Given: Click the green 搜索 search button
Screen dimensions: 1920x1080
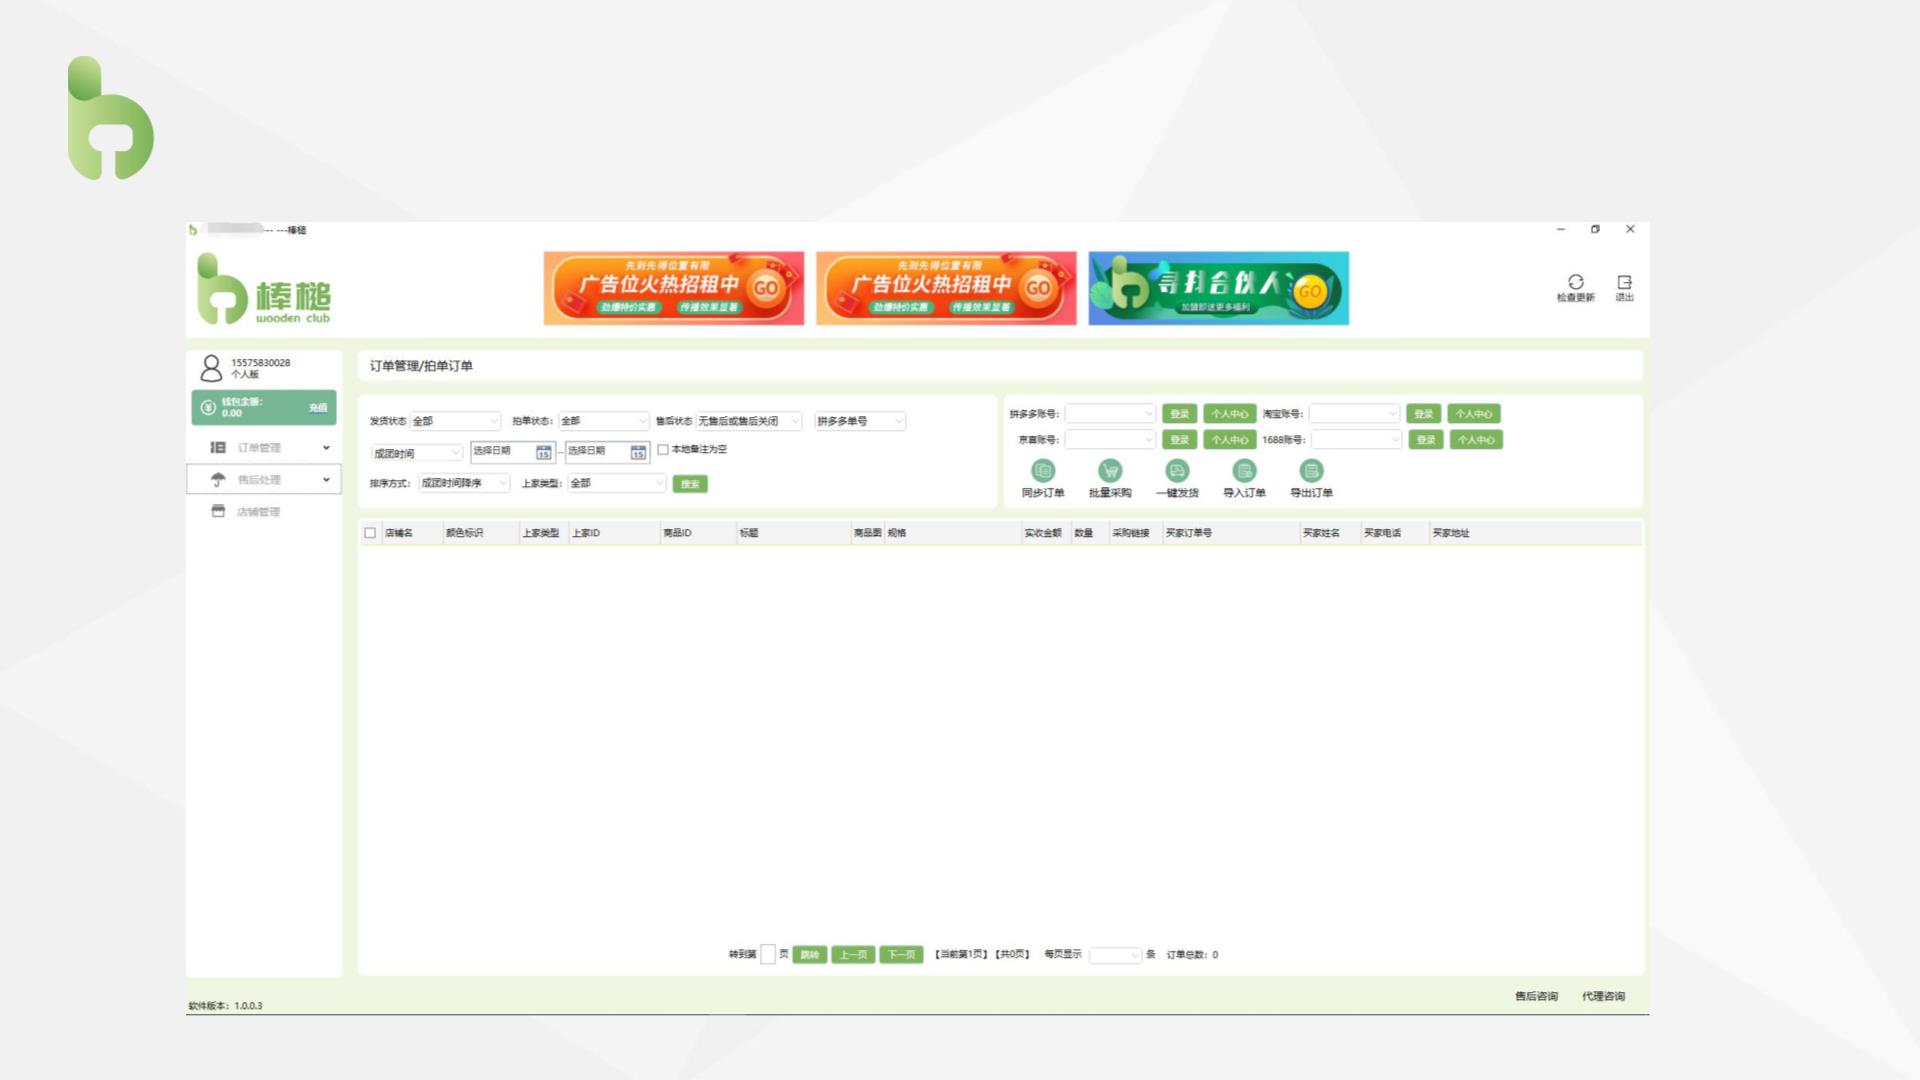Looking at the screenshot, I should coord(690,484).
